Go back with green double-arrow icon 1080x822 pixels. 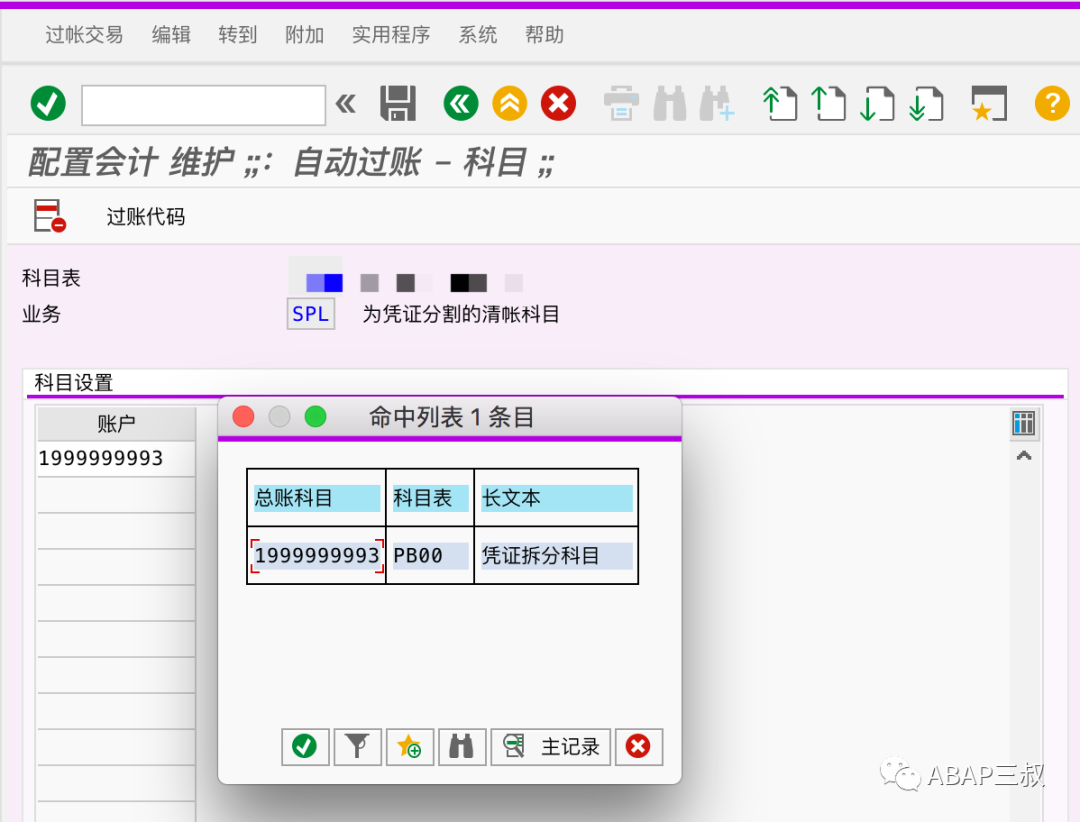461,104
